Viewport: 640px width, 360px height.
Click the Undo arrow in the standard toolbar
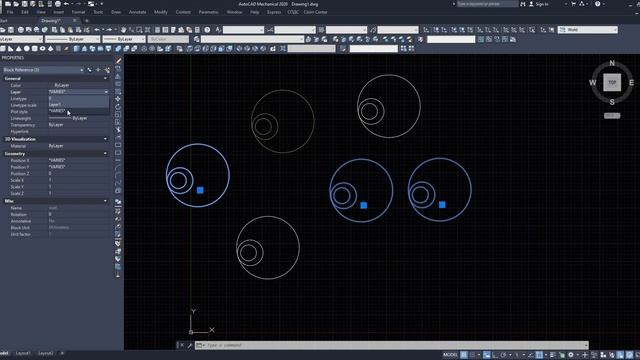pos(97,30)
